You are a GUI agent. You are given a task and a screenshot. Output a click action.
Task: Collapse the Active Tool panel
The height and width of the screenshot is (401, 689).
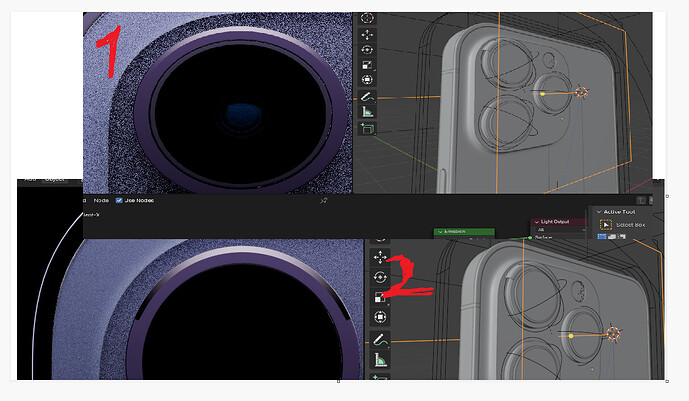click(x=598, y=212)
